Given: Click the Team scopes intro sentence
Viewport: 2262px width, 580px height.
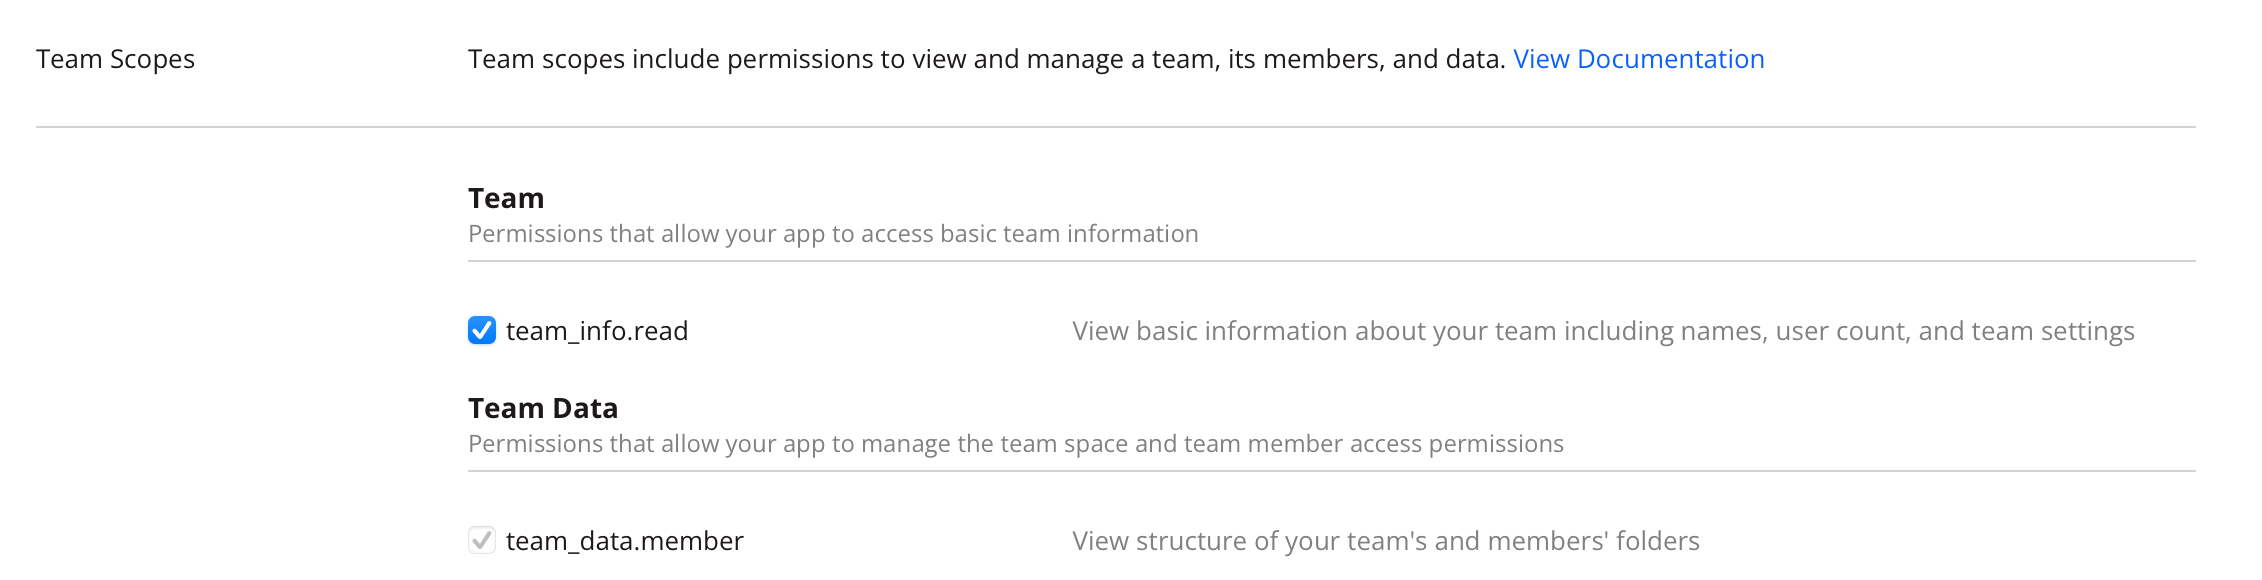Looking at the screenshot, I should (x=986, y=59).
